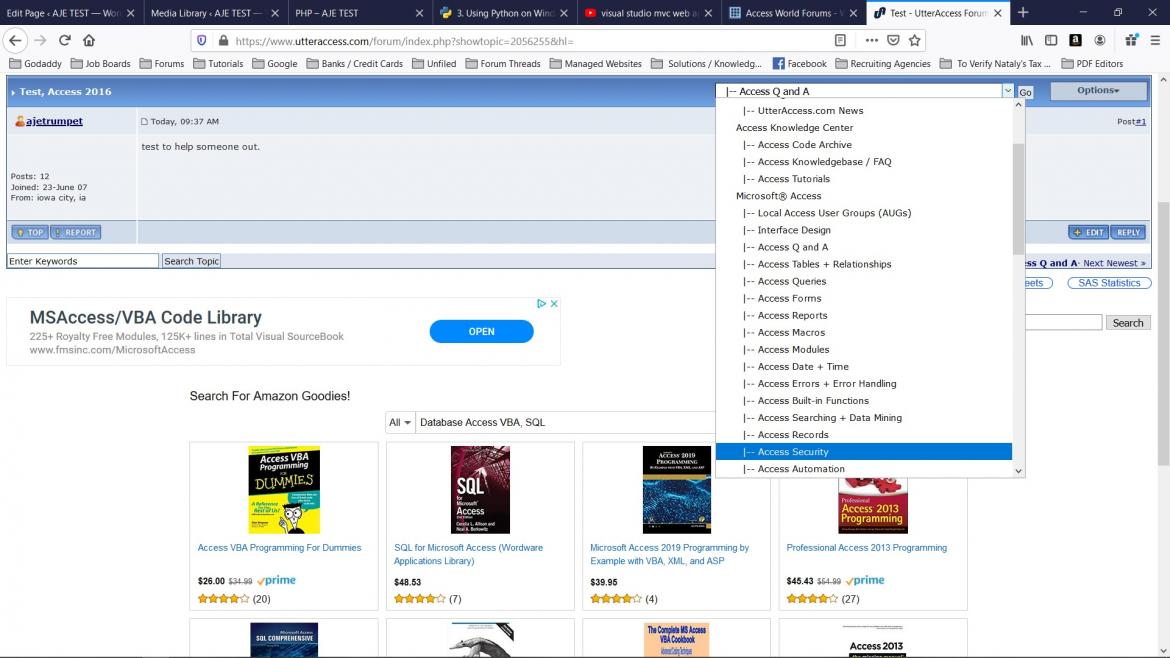The image size is (1170, 658).
Task: Click the TOP button under the post
Action: (30, 232)
